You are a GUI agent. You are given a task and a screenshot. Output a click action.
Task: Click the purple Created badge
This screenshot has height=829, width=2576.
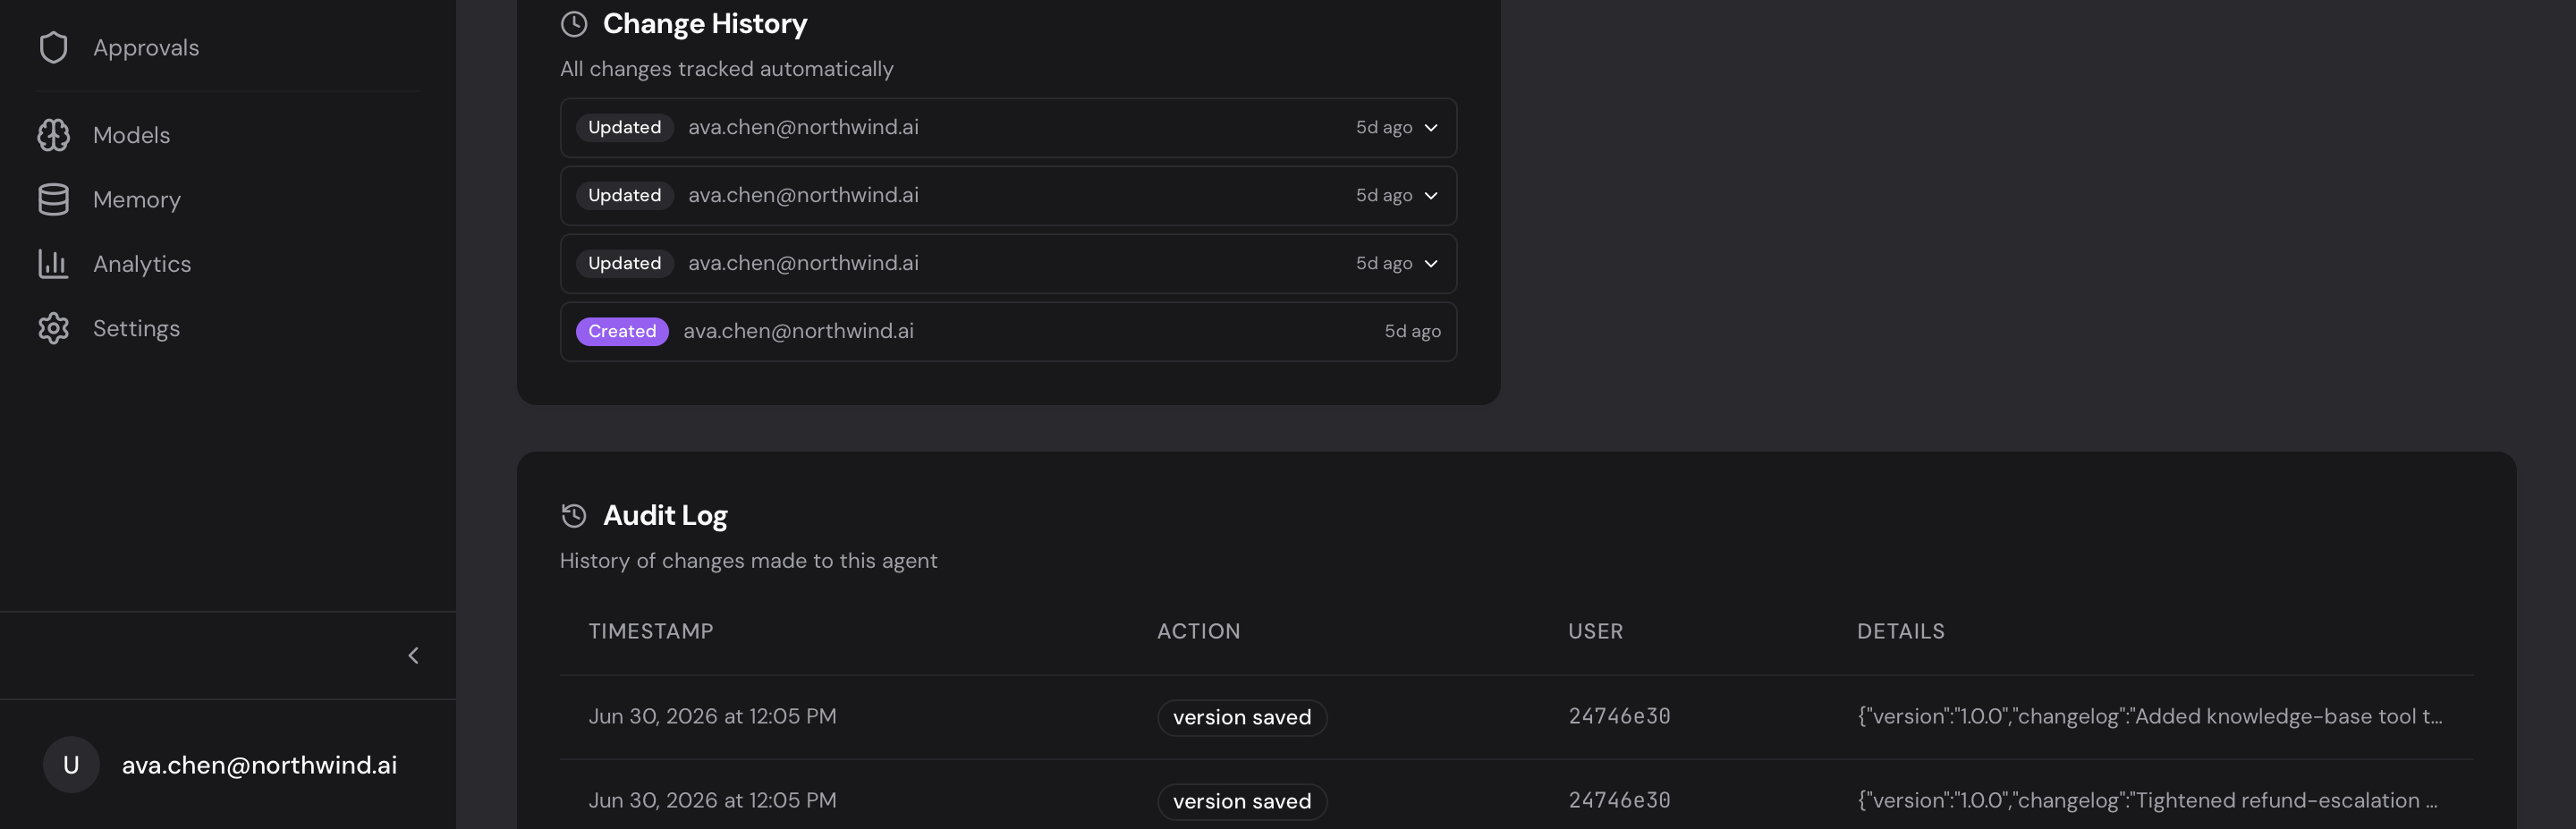coord(622,331)
